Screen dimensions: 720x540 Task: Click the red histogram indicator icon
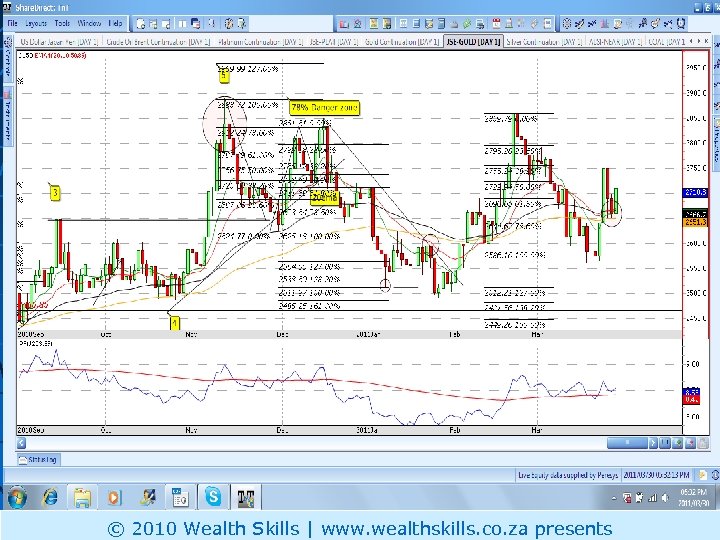tap(605, 23)
